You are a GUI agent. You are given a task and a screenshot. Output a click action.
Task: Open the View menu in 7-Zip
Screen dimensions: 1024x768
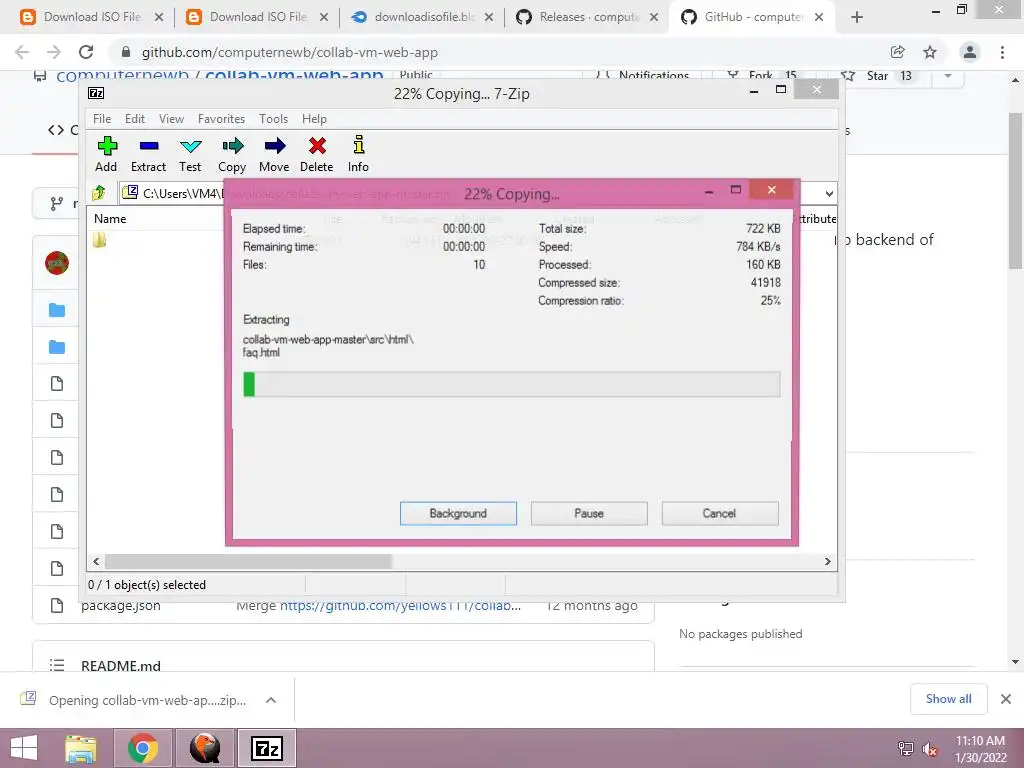171,119
